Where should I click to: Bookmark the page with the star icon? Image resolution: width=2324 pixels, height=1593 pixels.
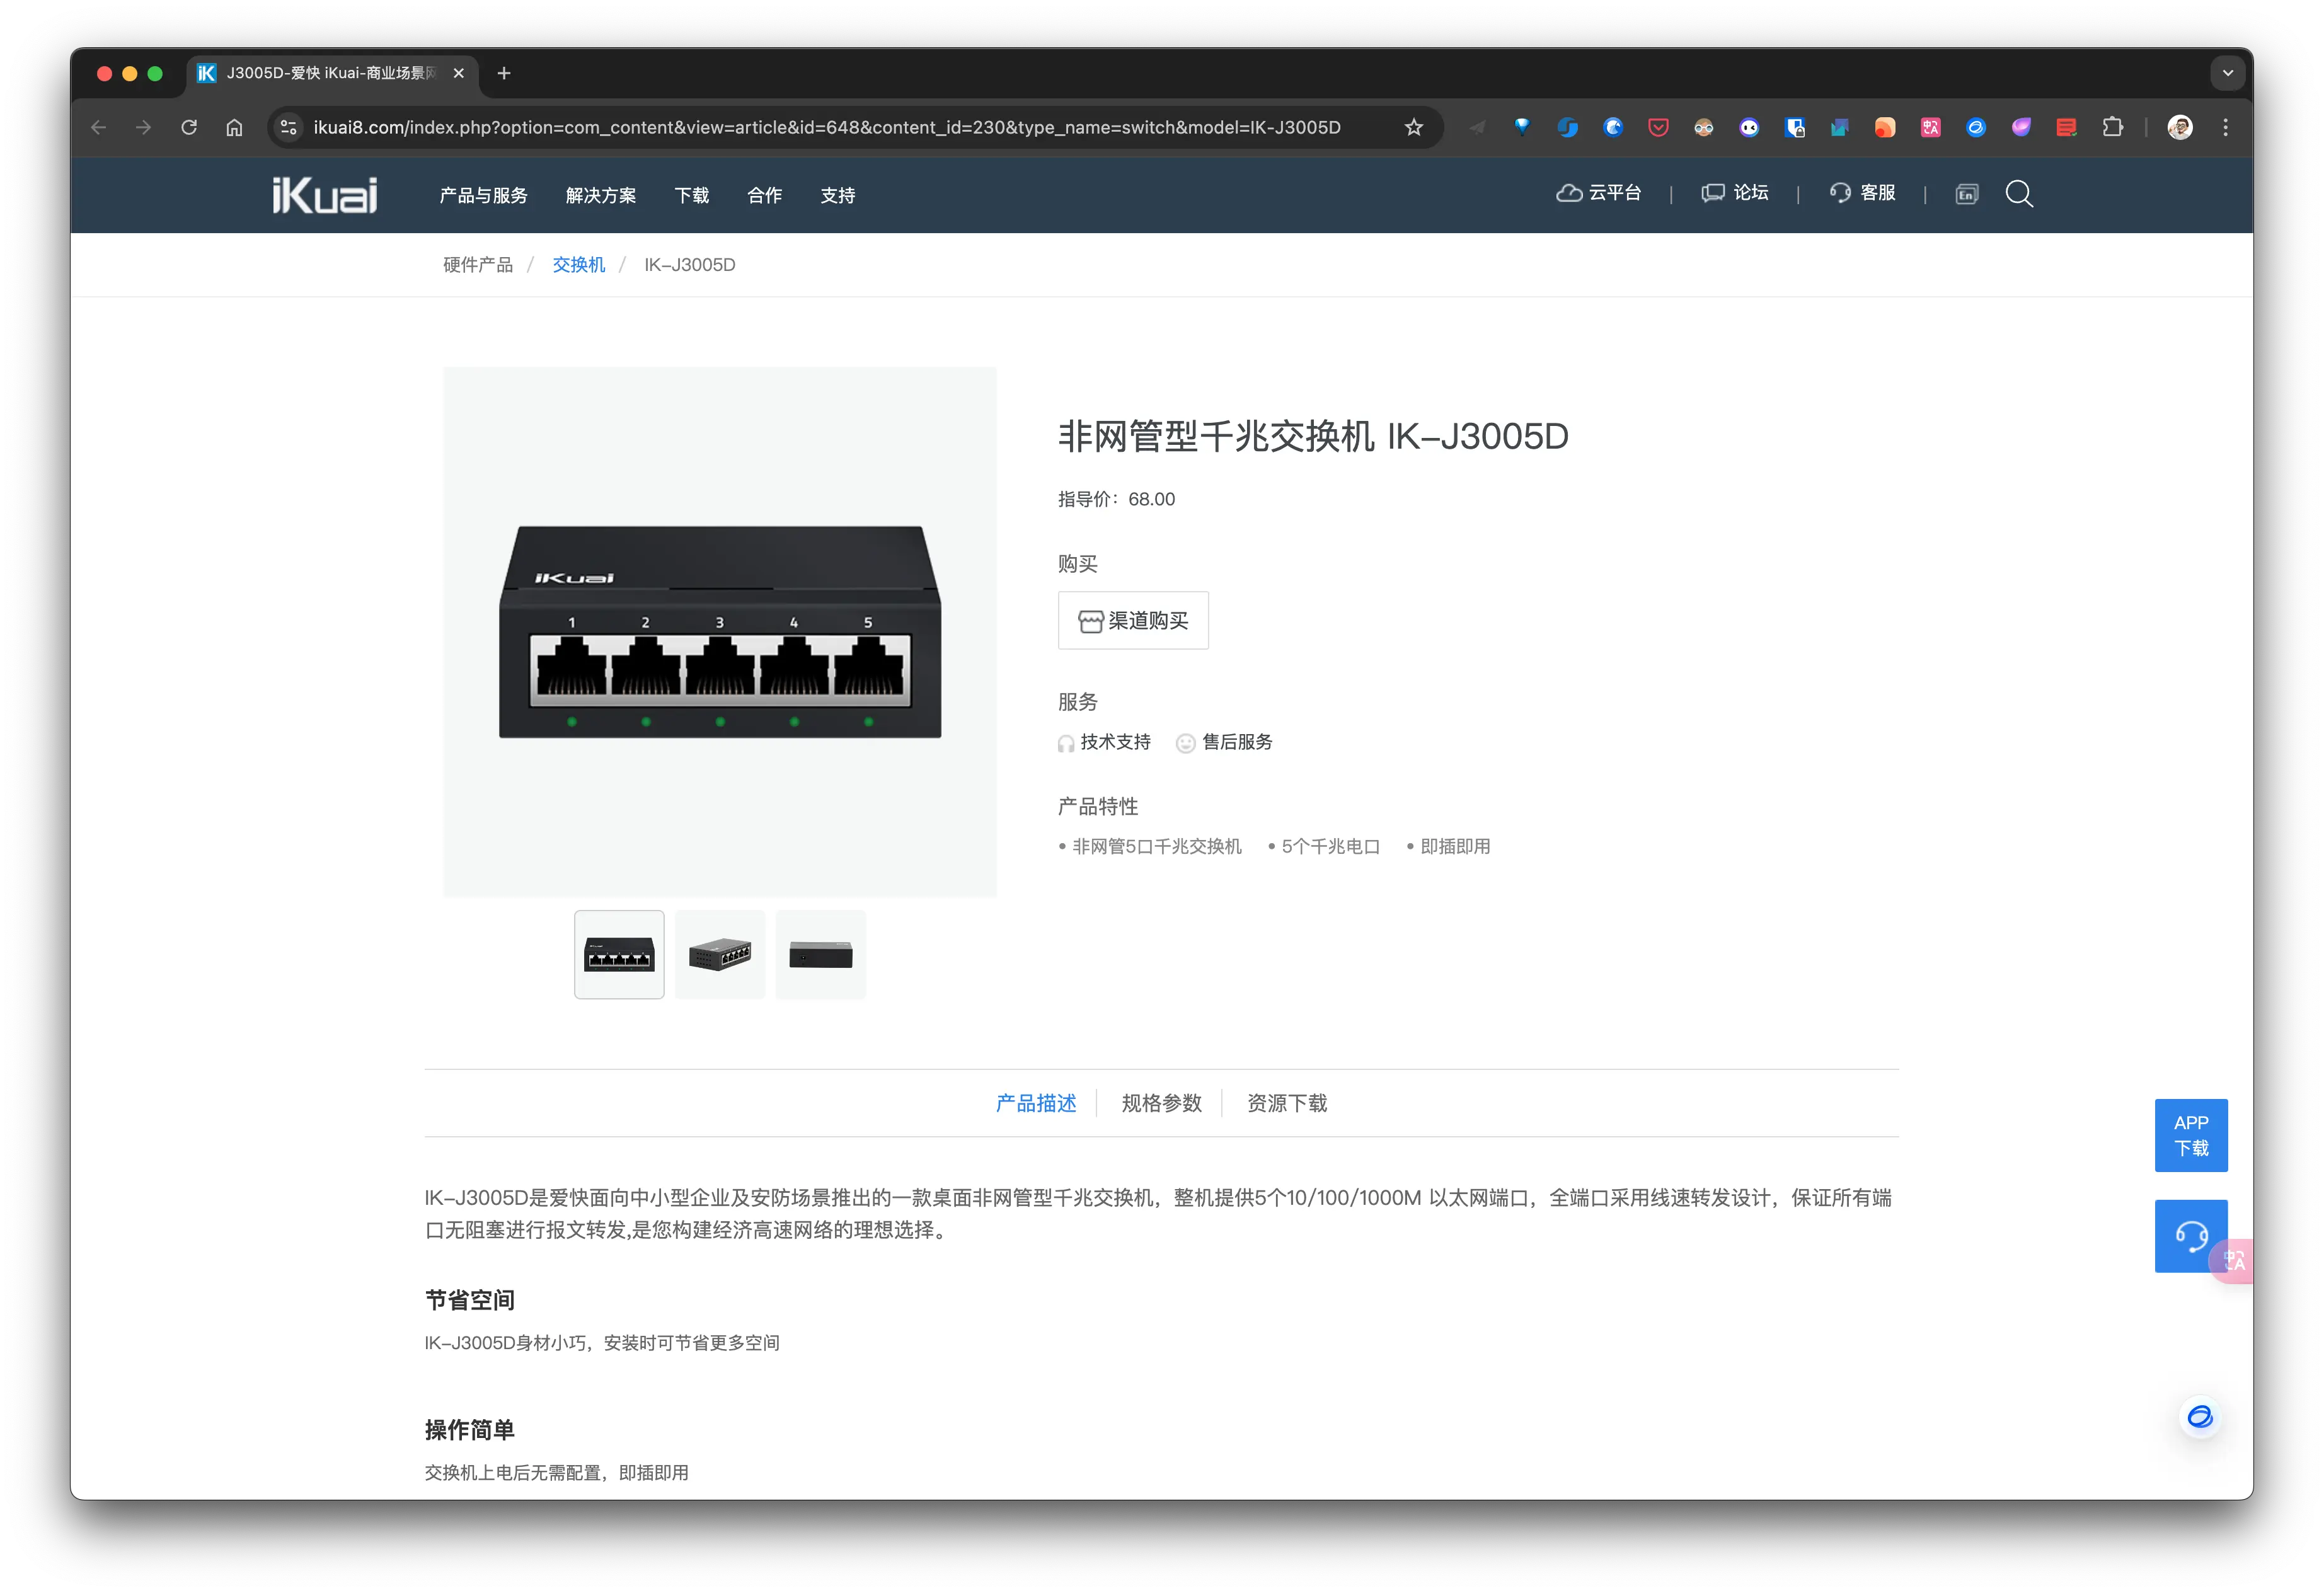pyautogui.click(x=1413, y=127)
